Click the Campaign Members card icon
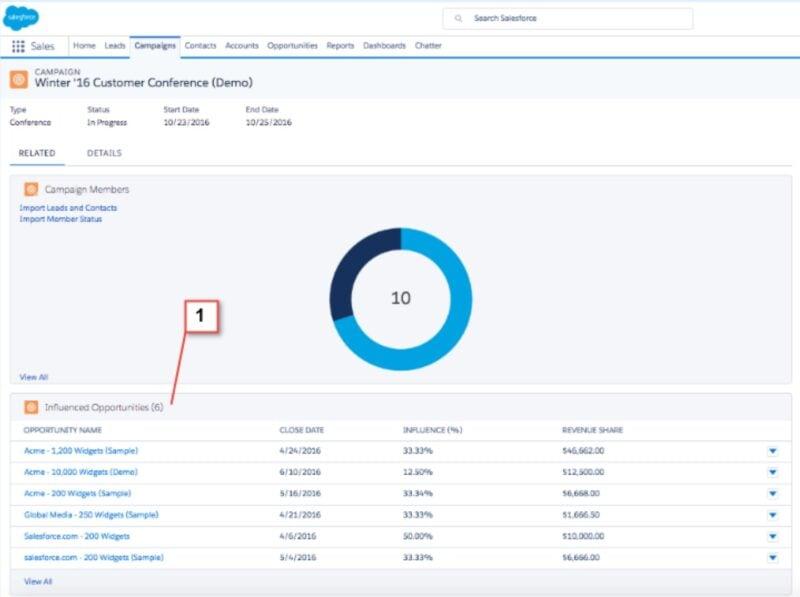The height and width of the screenshot is (597, 800). 31,189
